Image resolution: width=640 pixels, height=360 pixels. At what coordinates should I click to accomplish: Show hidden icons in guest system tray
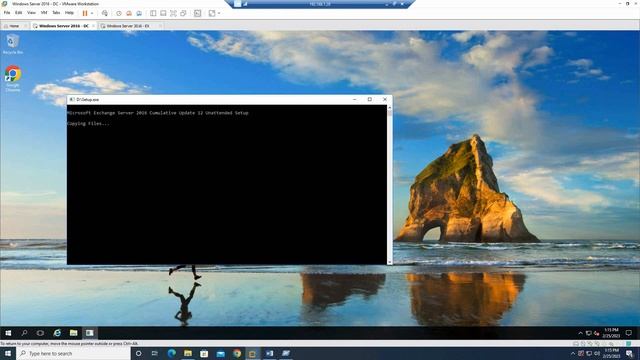coord(580,333)
